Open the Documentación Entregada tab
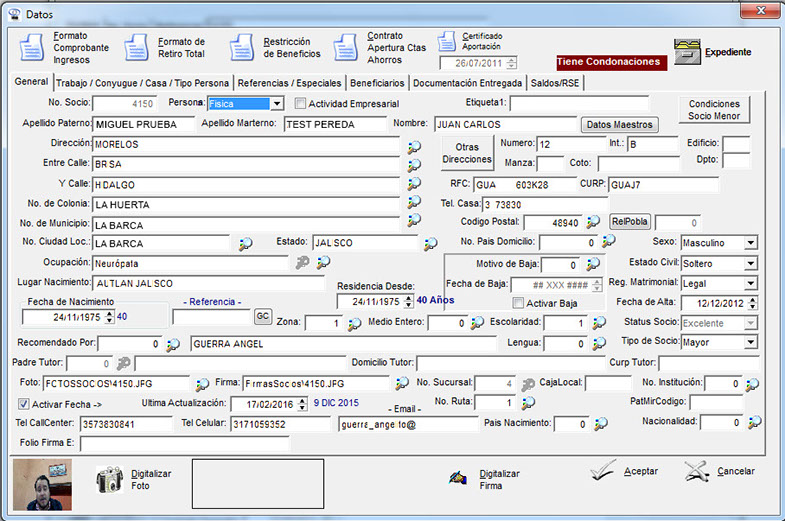This screenshot has height=521, width=785. [467, 83]
